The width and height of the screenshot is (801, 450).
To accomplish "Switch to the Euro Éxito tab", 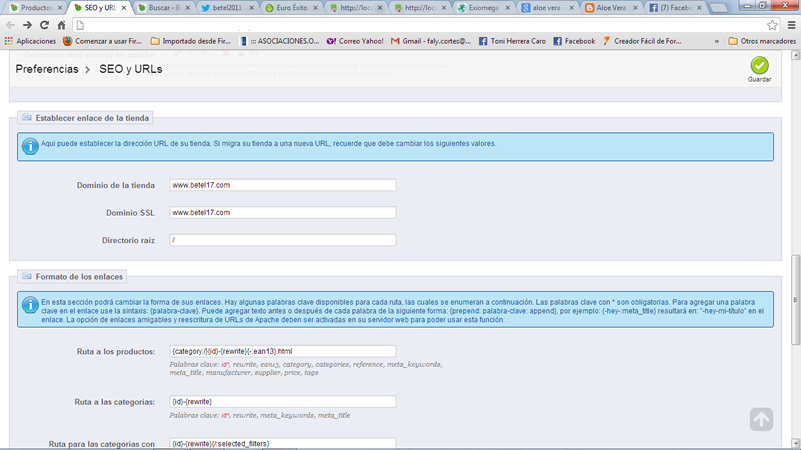I will coord(292,8).
